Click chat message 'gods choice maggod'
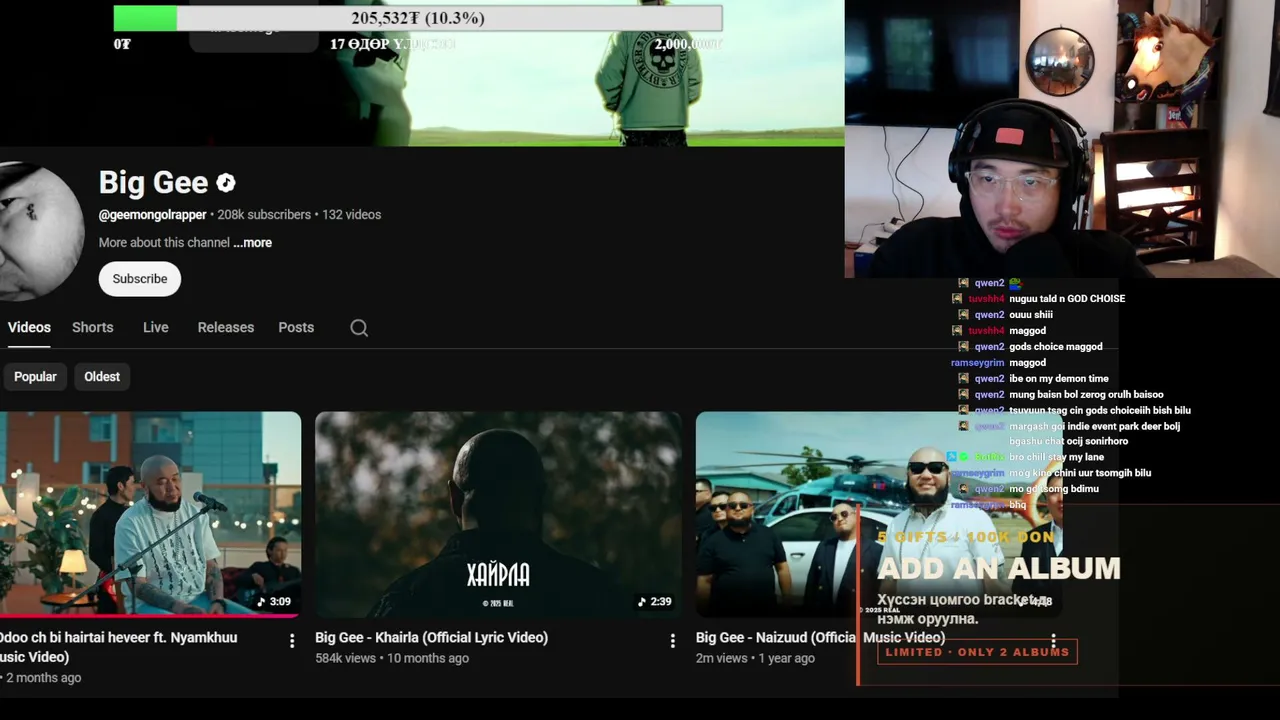The width and height of the screenshot is (1280, 720). coord(1056,347)
